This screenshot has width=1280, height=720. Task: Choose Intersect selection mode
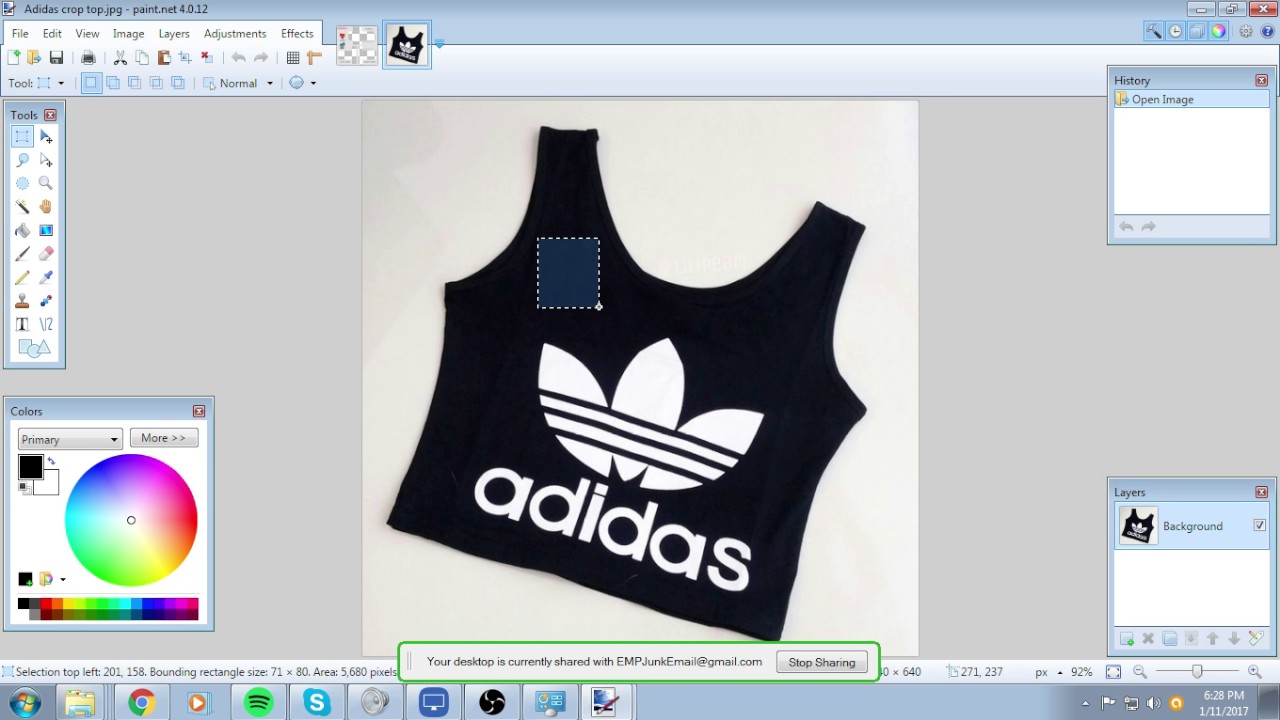[x=156, y=83]
